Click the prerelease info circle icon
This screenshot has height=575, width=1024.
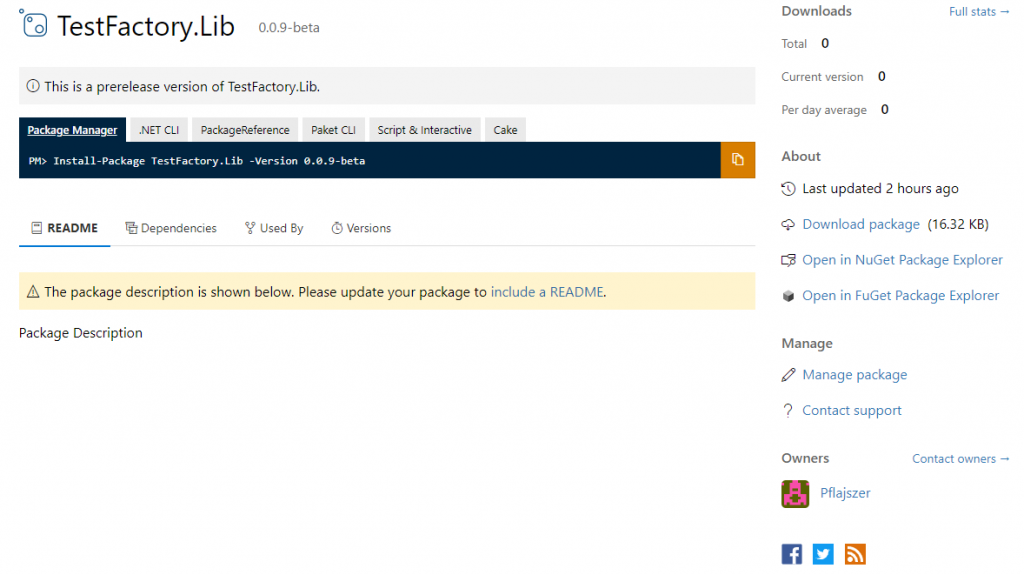(33, 86)
